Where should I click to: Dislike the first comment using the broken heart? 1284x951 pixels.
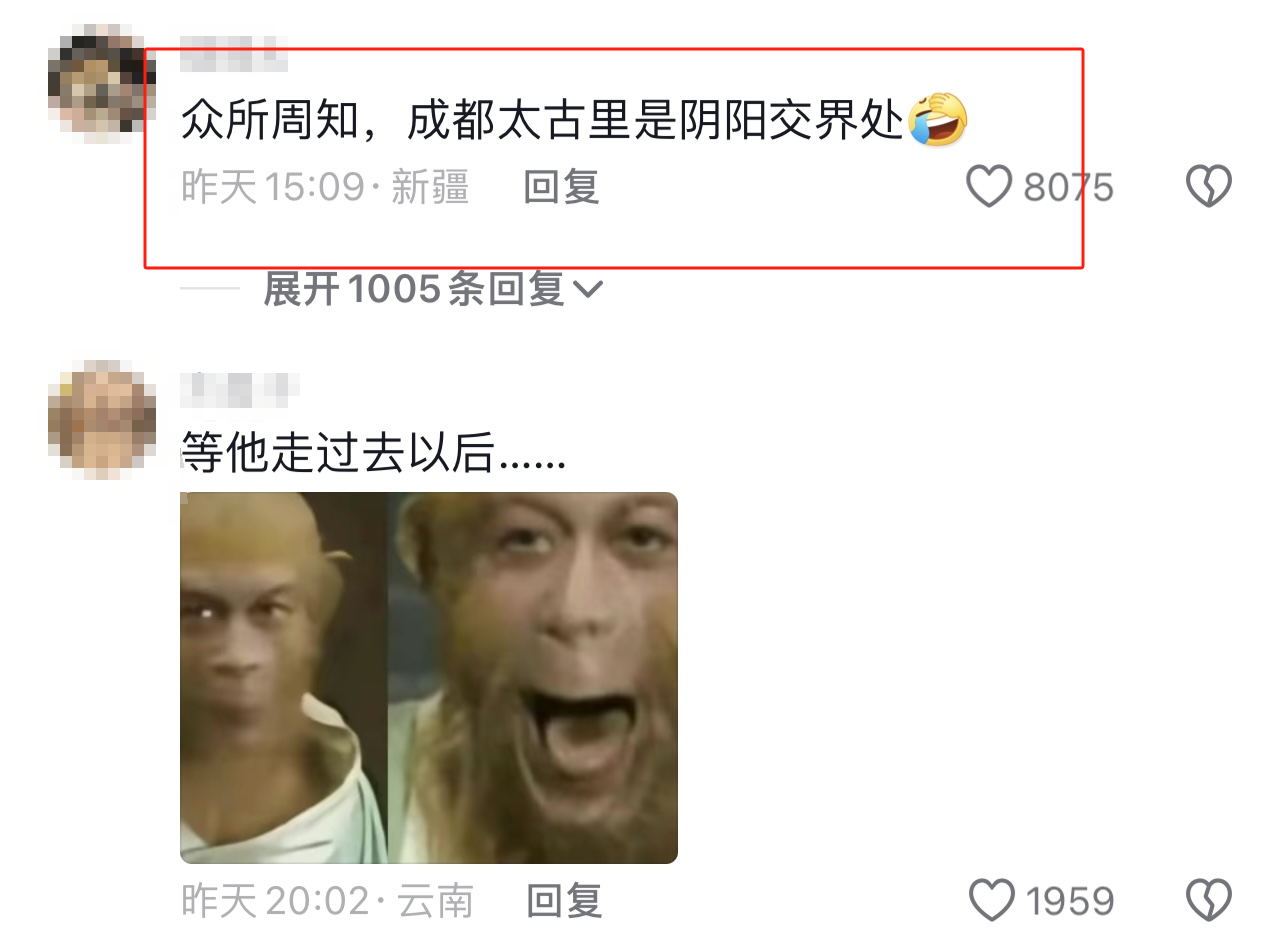(x=1208, y=187)
